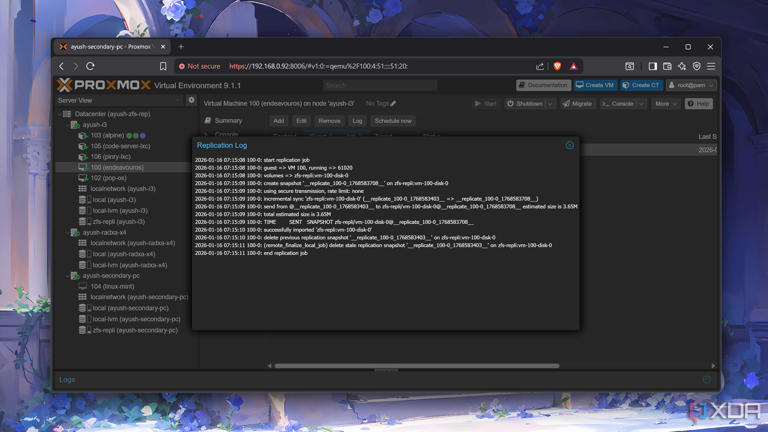
Task: Click the Migrate button
Action: tap(577, 104)
